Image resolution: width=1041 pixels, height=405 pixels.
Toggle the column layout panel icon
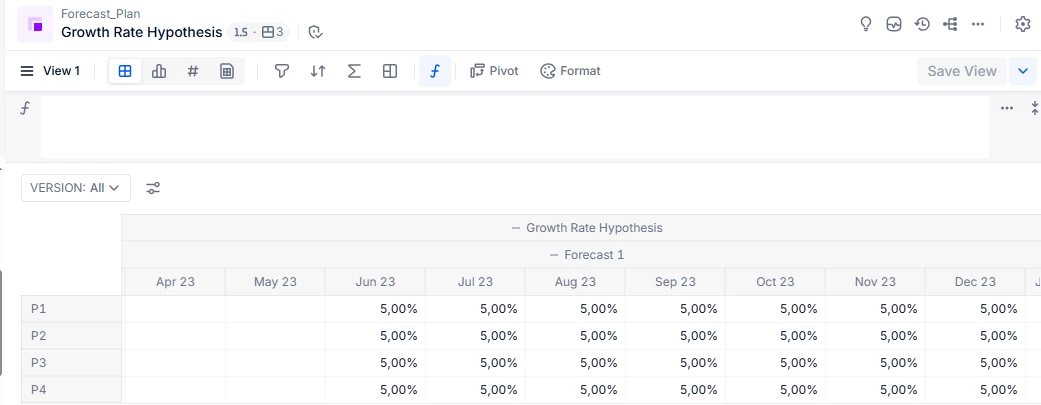(390, 71)
